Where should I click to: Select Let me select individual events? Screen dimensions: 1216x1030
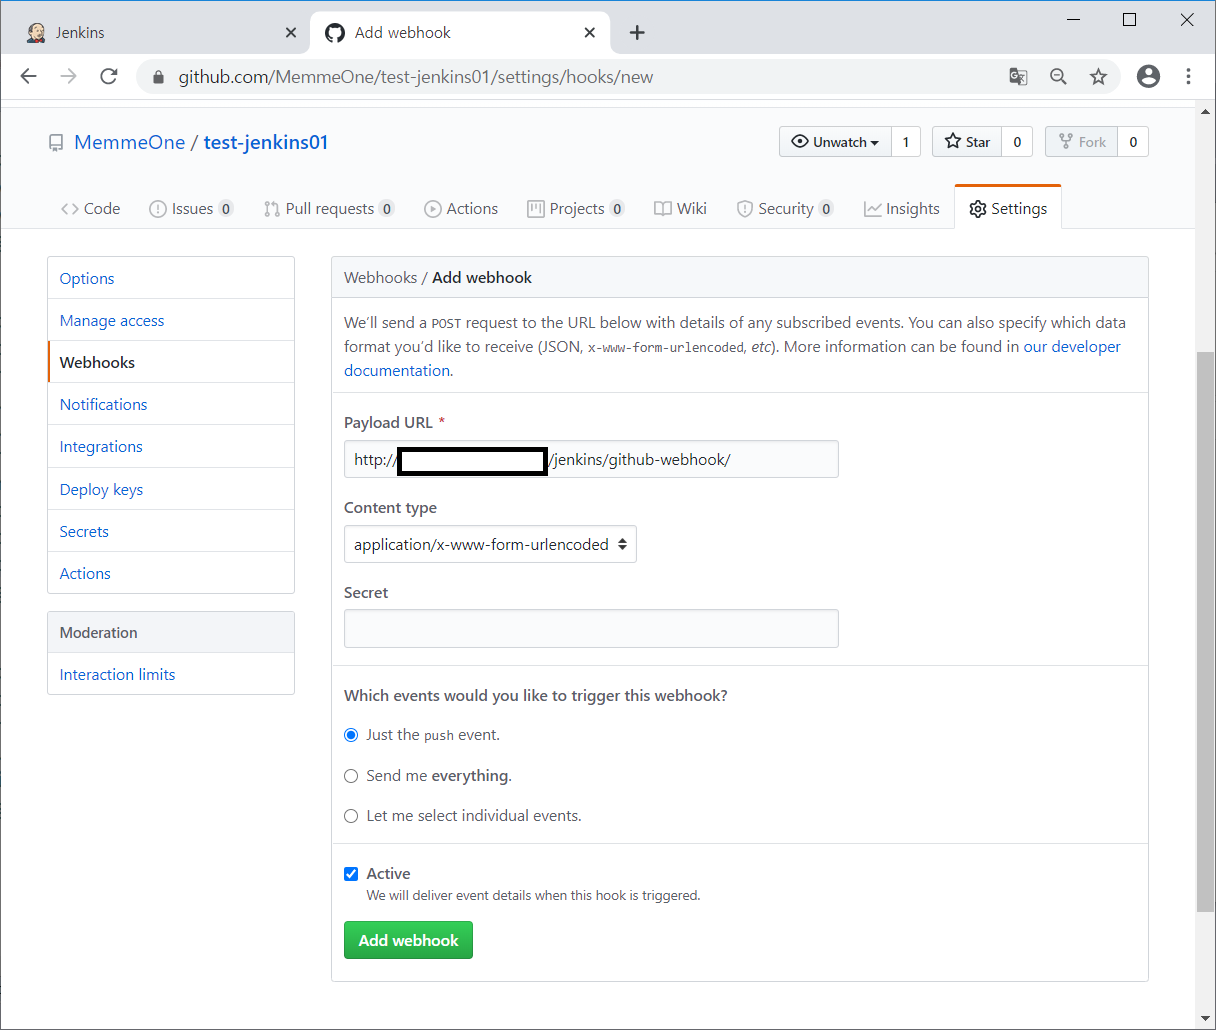pyautogui.click(x=351, y=816)
